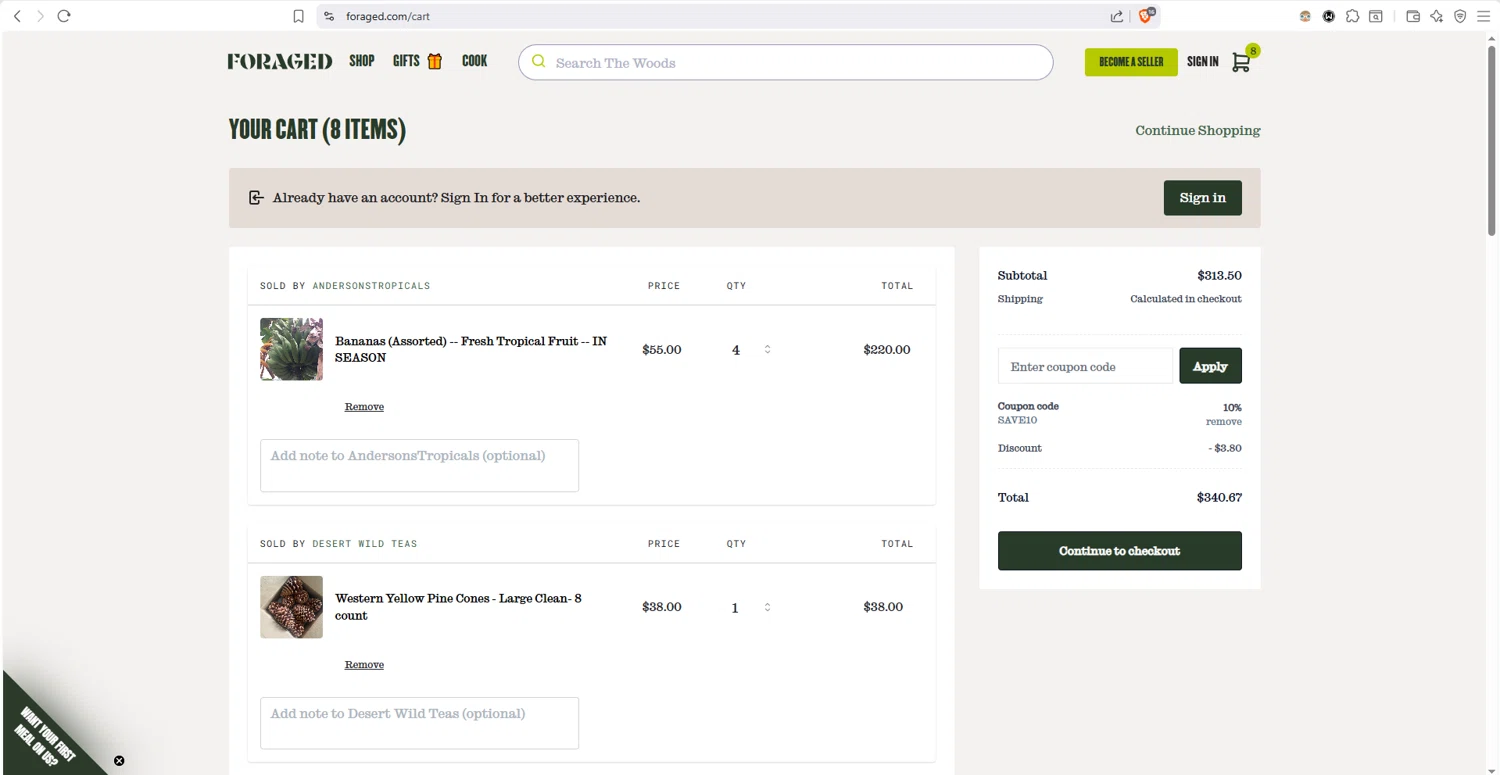Click the sidebar search panel icon
The width and height of the screenshot is (1500, 775).
(x=1376, y=16)
